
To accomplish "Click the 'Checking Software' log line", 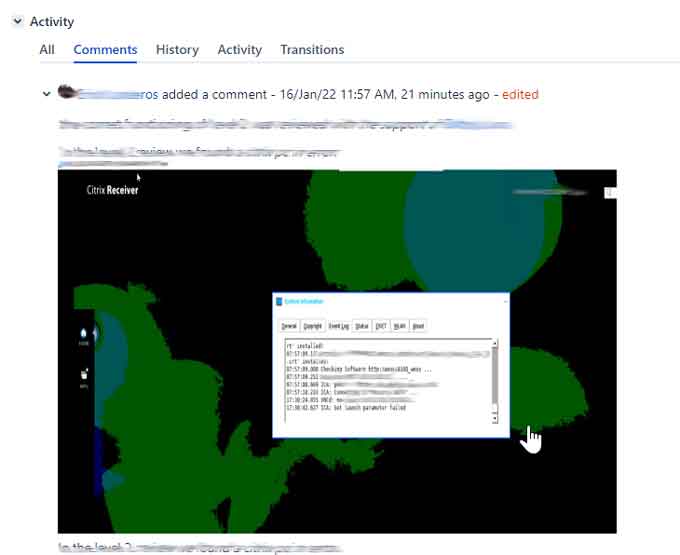I will (x=359, y=369).
